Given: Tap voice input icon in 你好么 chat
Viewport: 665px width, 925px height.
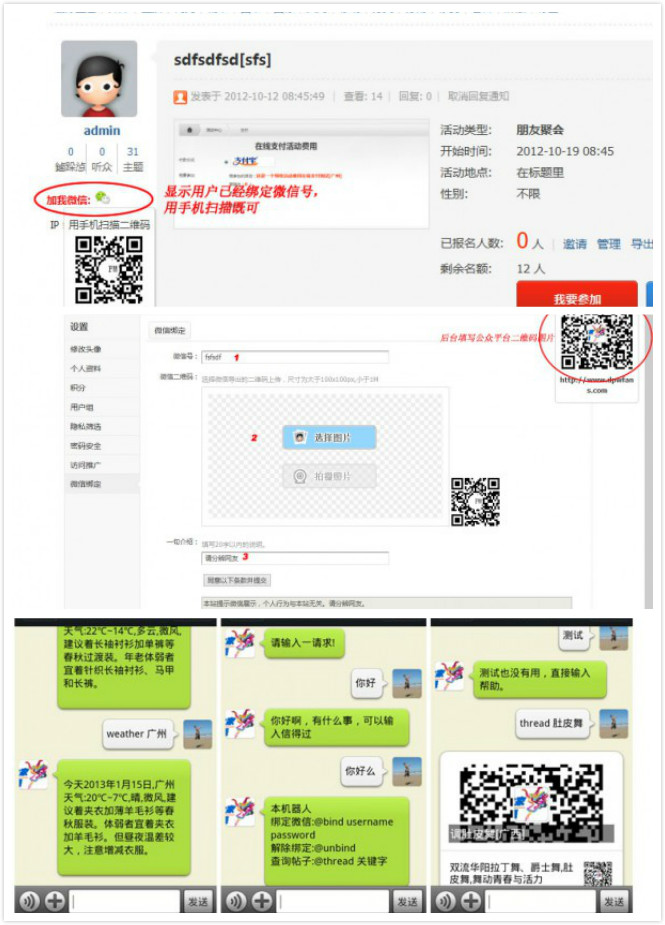Looking at the screenshot, I should click(236, 901).
